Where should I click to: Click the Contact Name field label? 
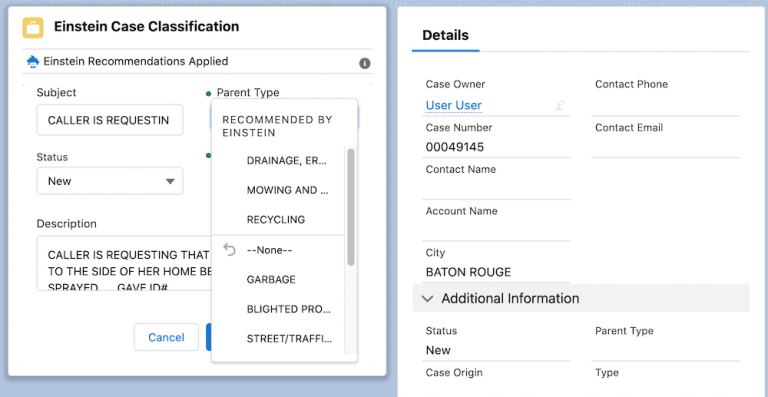click(460, 169)
